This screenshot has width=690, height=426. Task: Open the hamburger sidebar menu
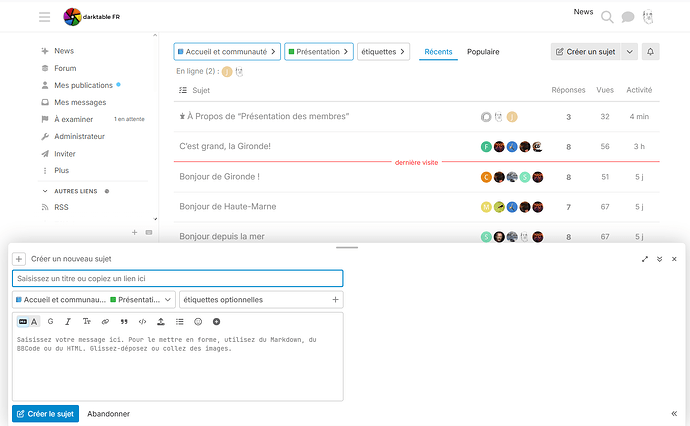[x=44, y=17]
